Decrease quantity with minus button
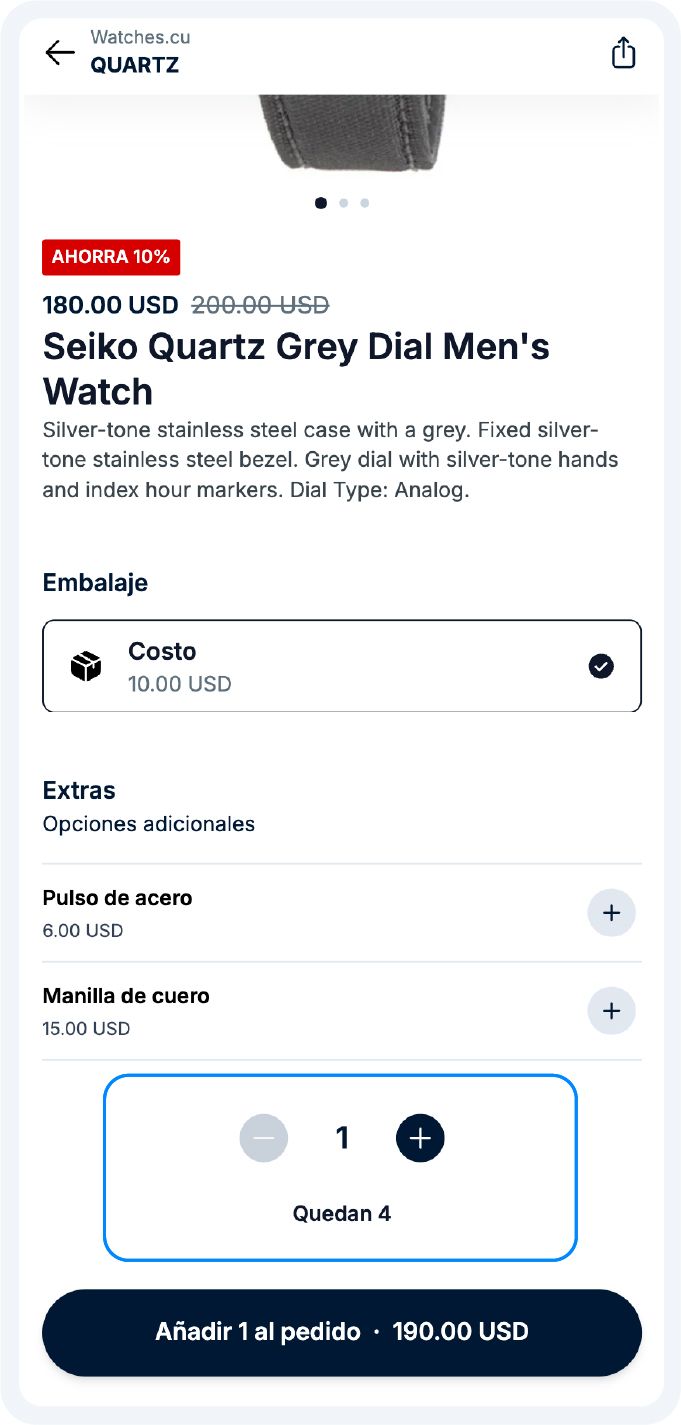This screenshot has width=681, height=1425. [x=264, y=1138]
